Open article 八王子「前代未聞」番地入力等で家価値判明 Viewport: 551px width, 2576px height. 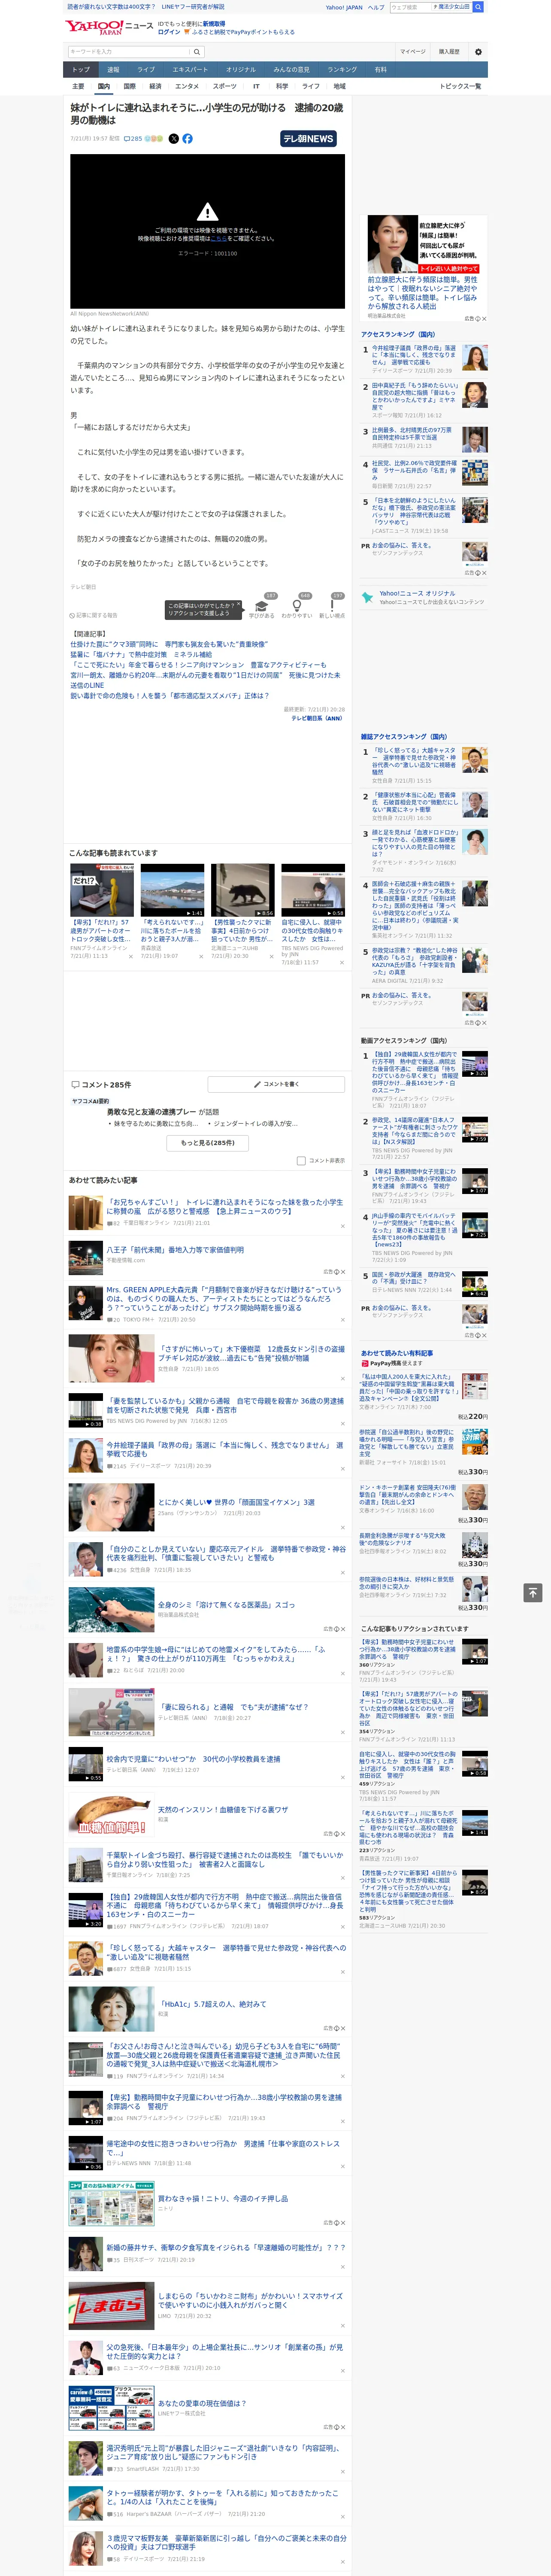coord(175,1249)
